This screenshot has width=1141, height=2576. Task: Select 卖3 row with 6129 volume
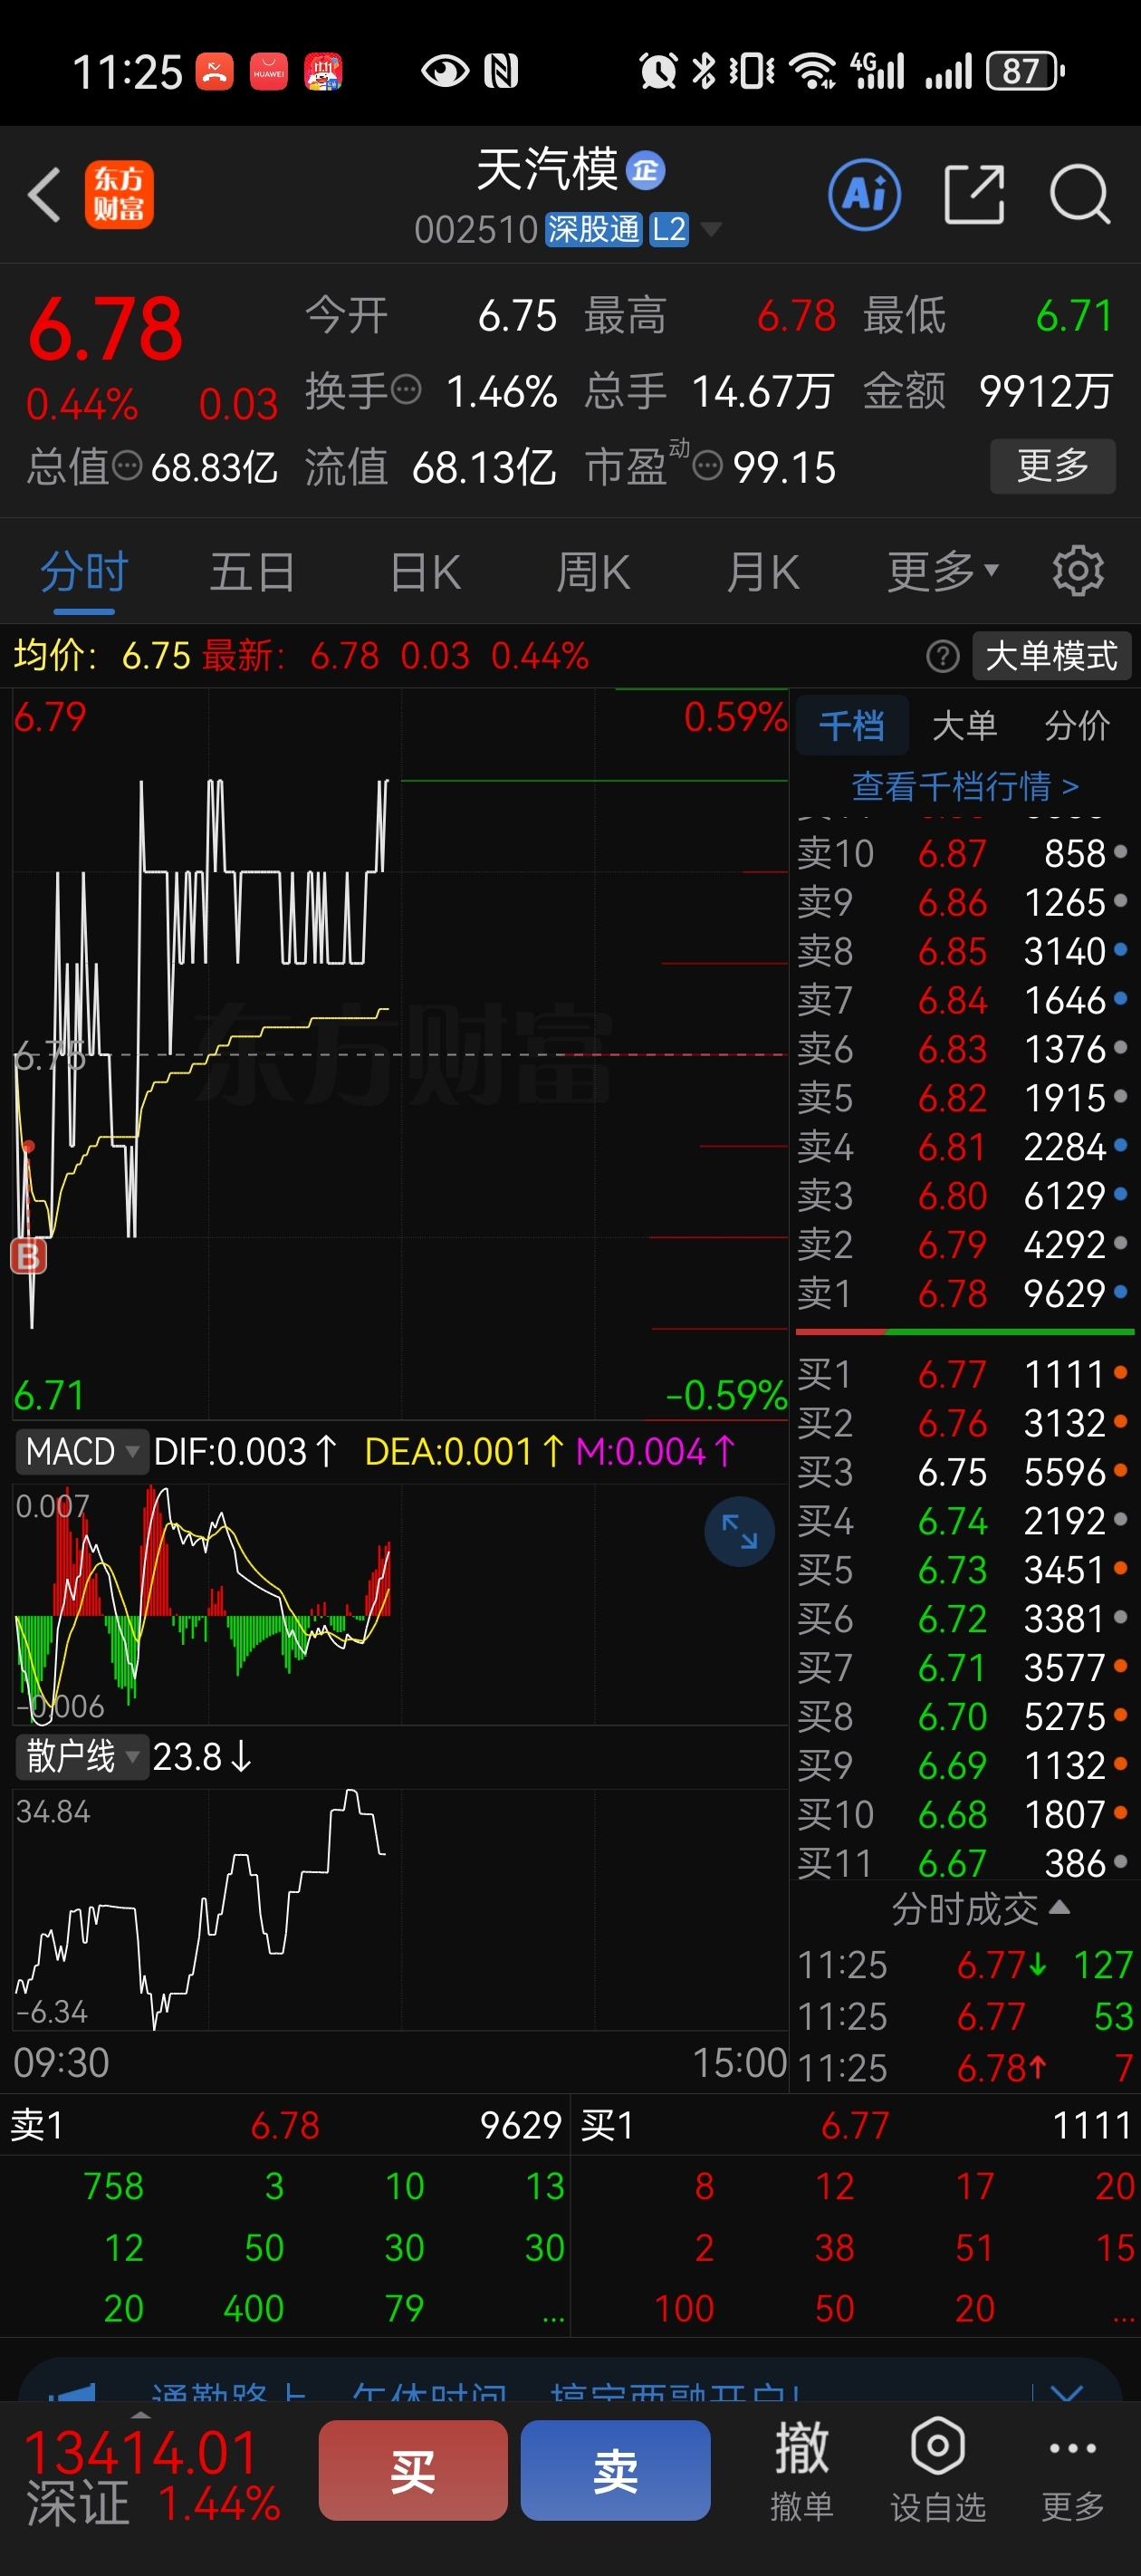tap(964, 1195)
